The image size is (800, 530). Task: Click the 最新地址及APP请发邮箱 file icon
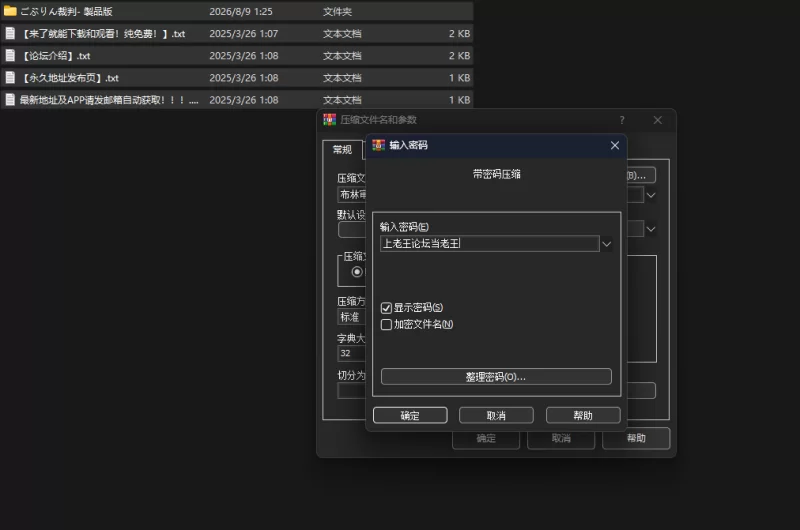click(x=10, y=99)
